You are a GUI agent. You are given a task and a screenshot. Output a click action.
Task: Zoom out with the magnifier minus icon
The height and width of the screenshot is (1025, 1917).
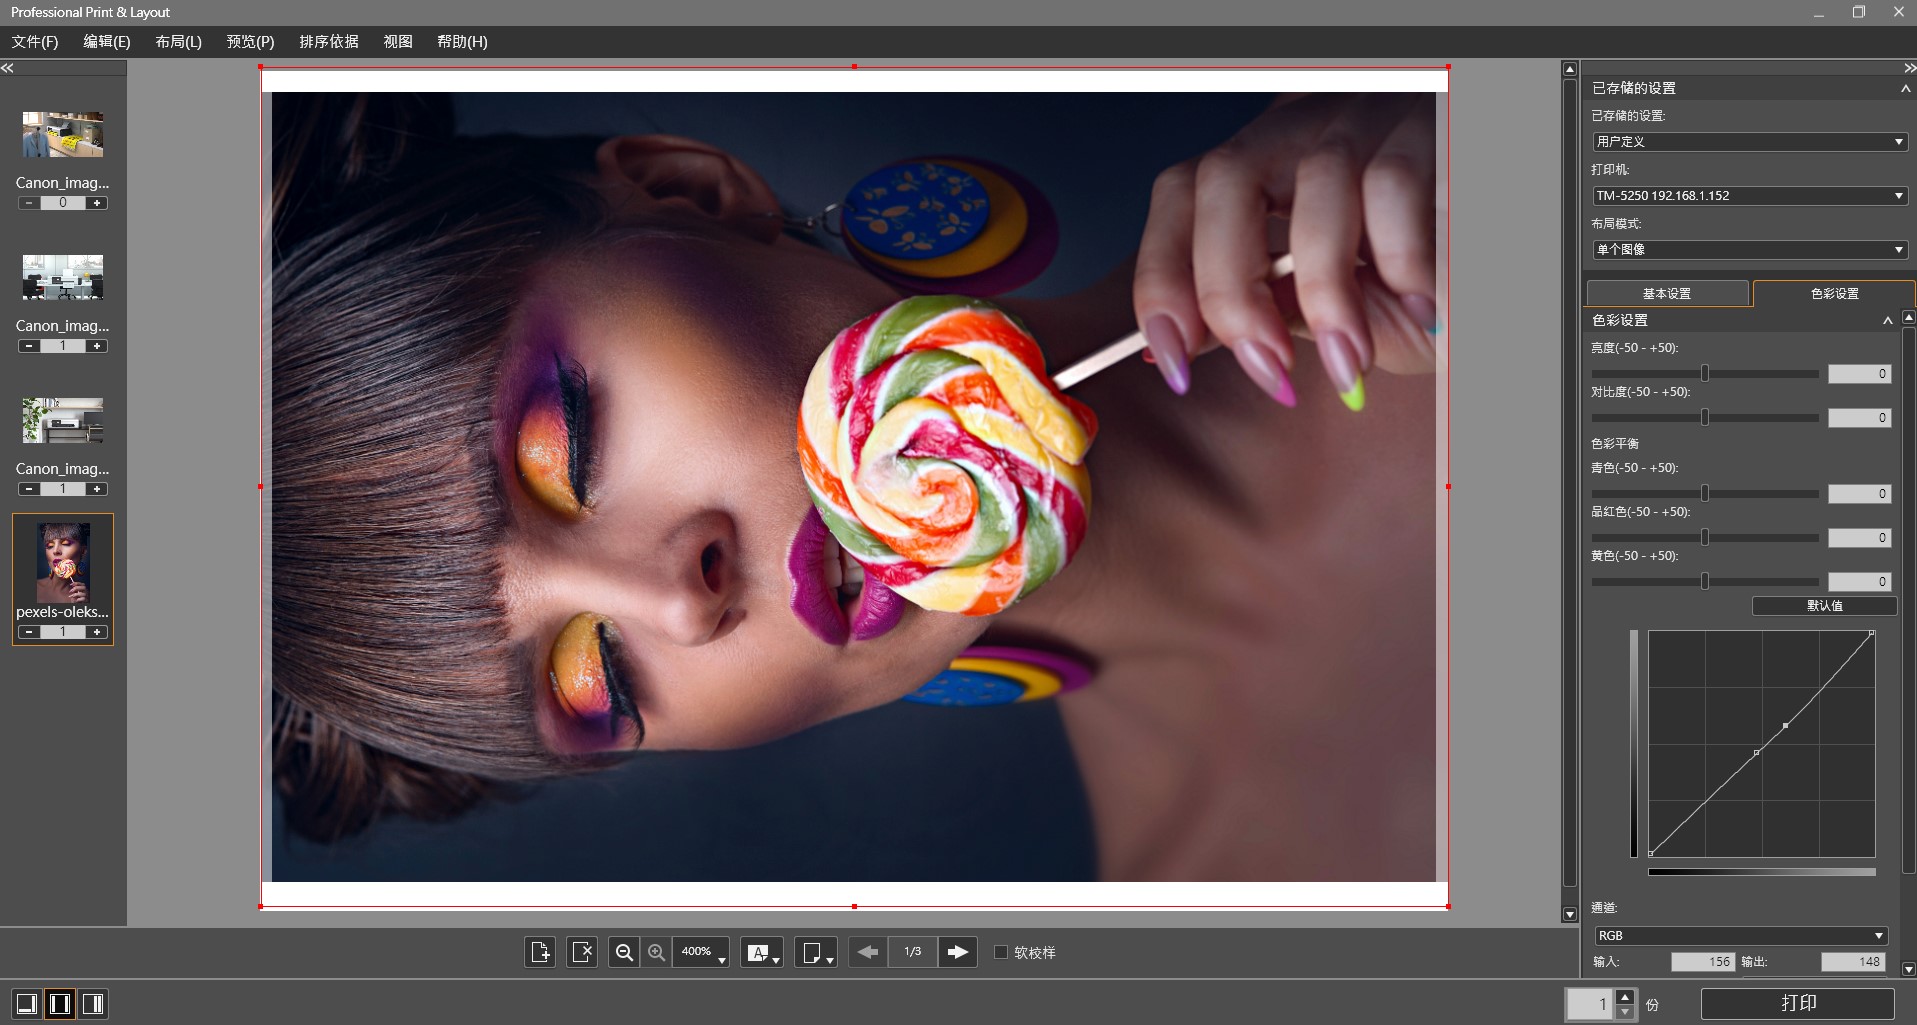coord(624,952)
